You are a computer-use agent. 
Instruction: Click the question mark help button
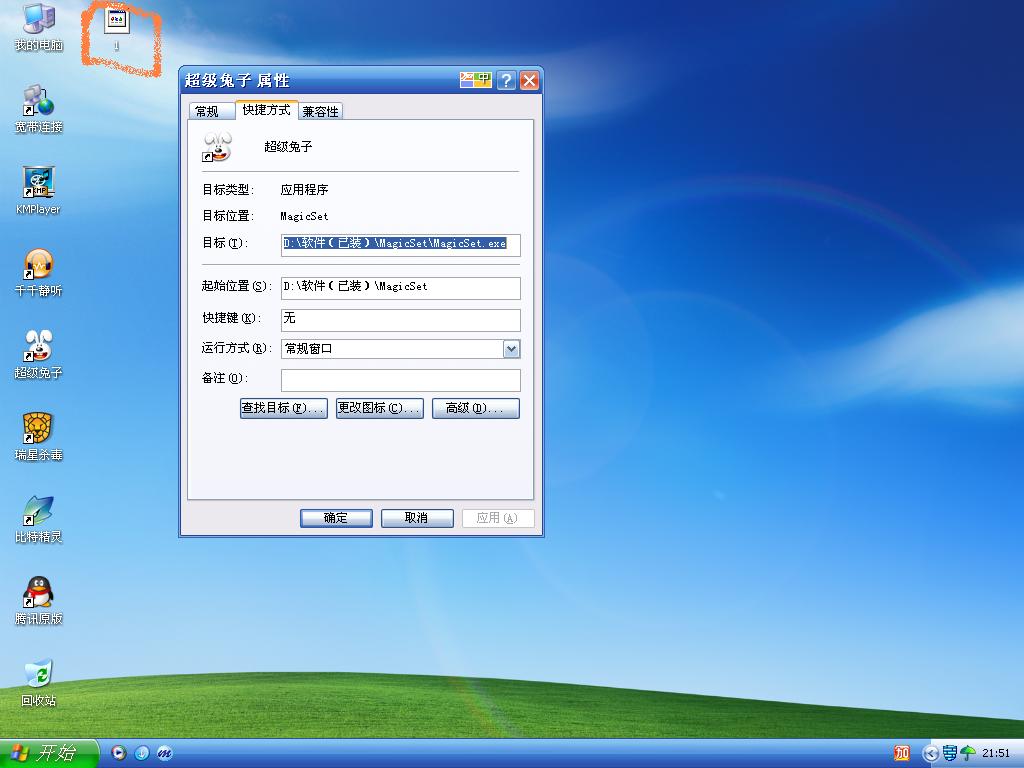tap(506, 80)
